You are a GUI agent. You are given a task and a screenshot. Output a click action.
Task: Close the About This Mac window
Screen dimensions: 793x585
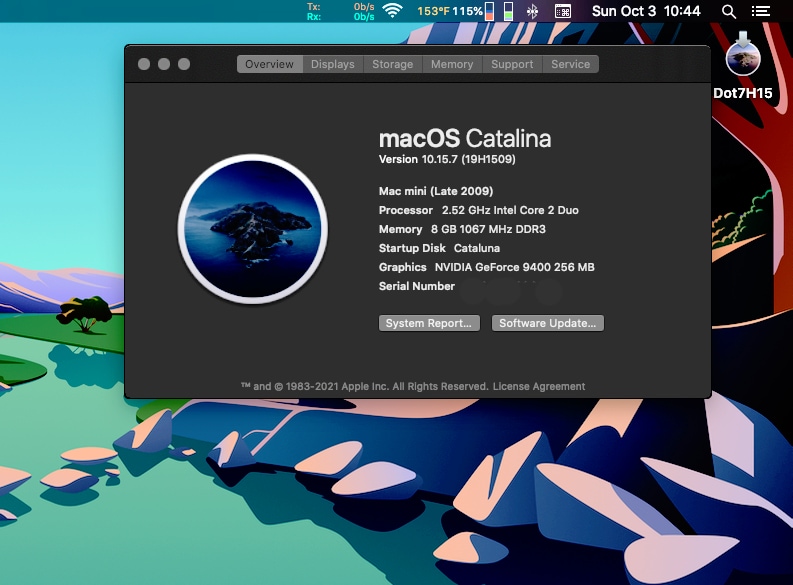[x=144, y=64]
